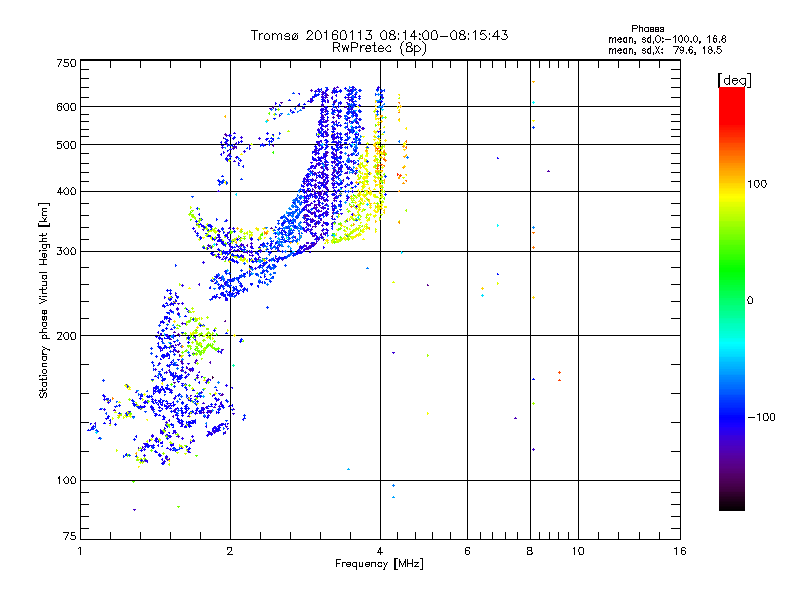800x600 pixels.
Task: Click the colorbar tick label '0'
Action: click(x=749, y=301)
